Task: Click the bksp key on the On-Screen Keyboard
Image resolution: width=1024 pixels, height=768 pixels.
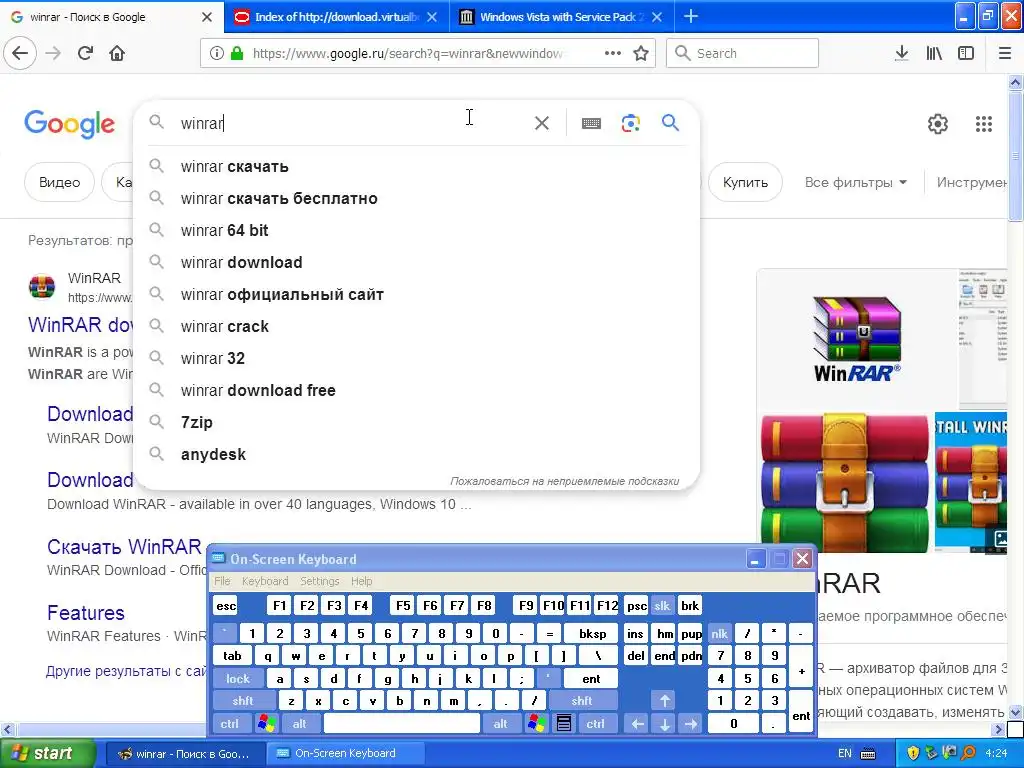Action: point(592,633)
